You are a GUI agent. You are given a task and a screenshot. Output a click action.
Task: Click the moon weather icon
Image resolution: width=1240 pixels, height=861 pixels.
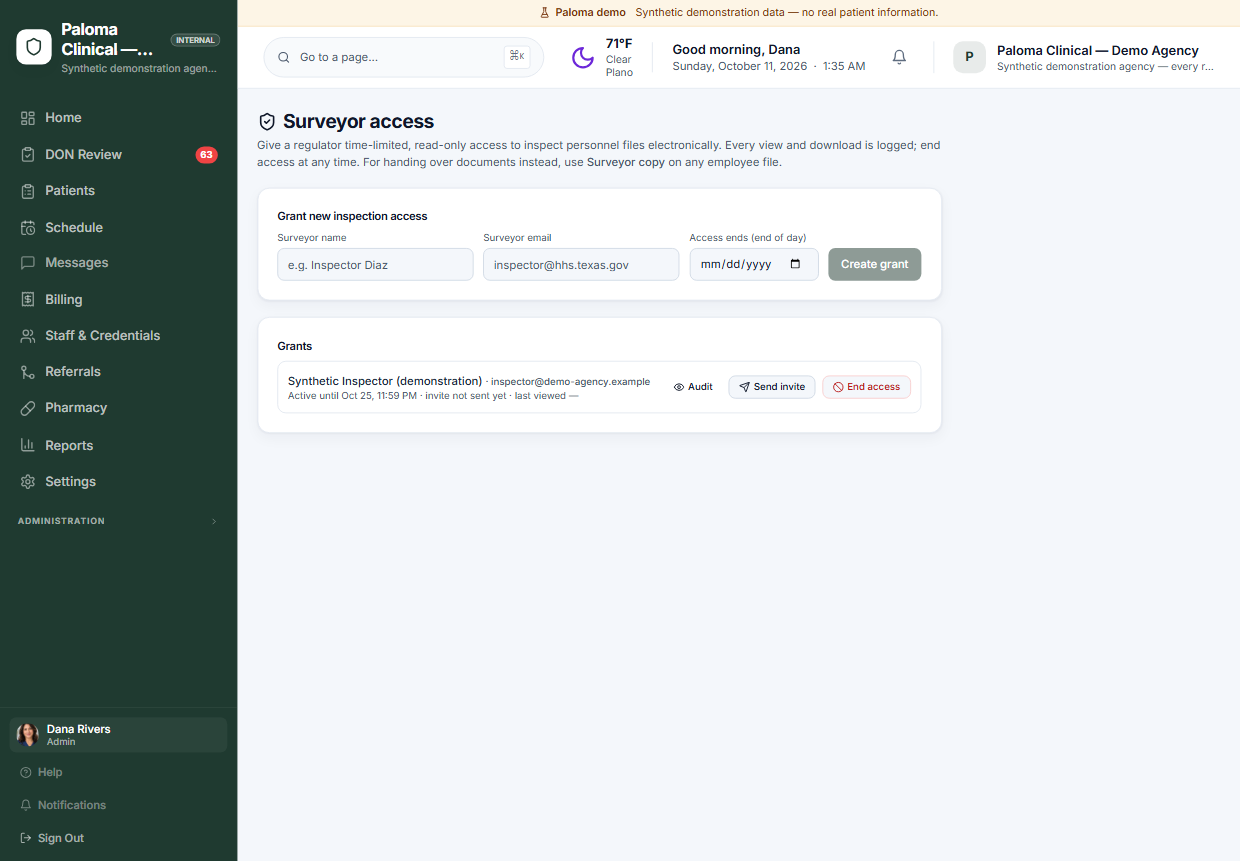click(583, 57)
